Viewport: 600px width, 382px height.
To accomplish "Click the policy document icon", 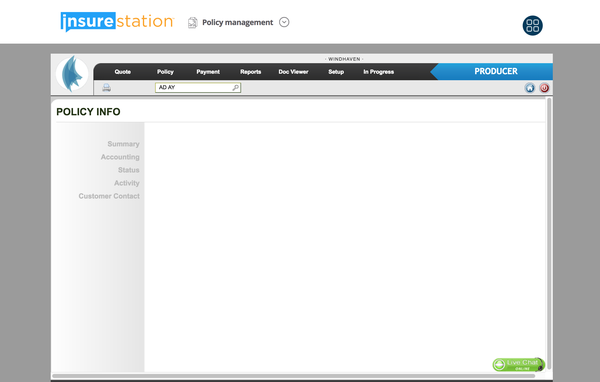I will 192,23.
